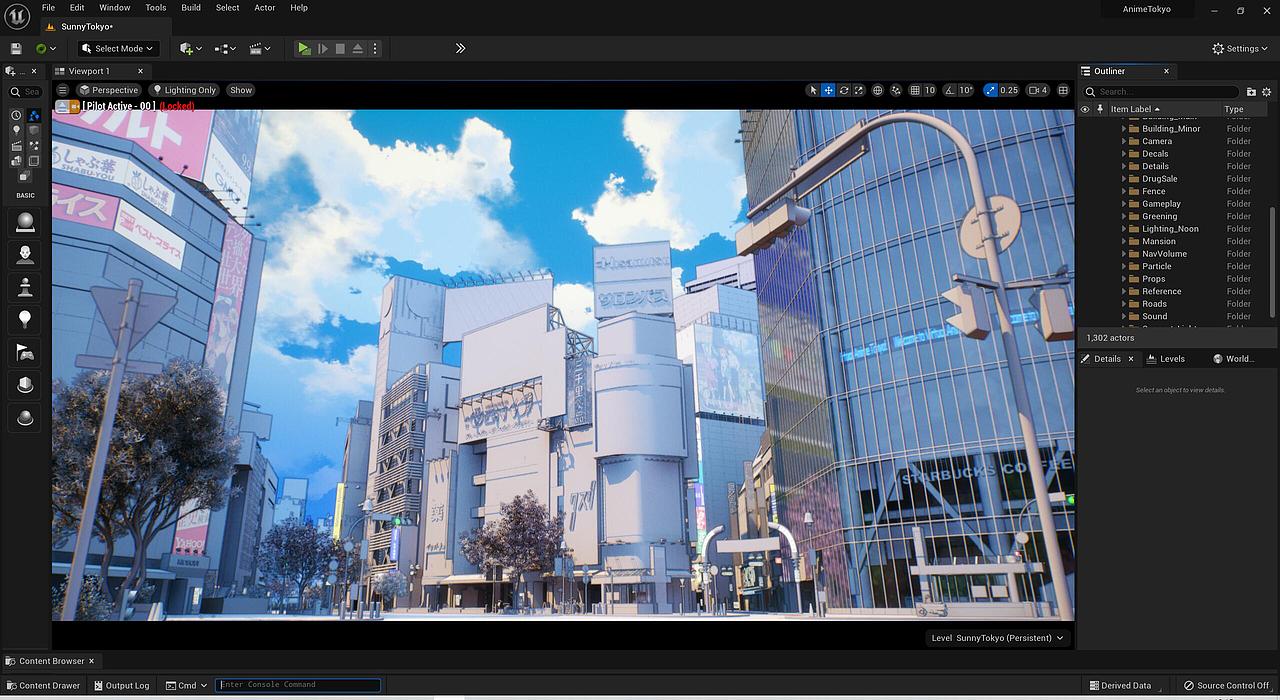
Task: Select the Rotate tool in viewport toolbar
Action: [844, 90]
